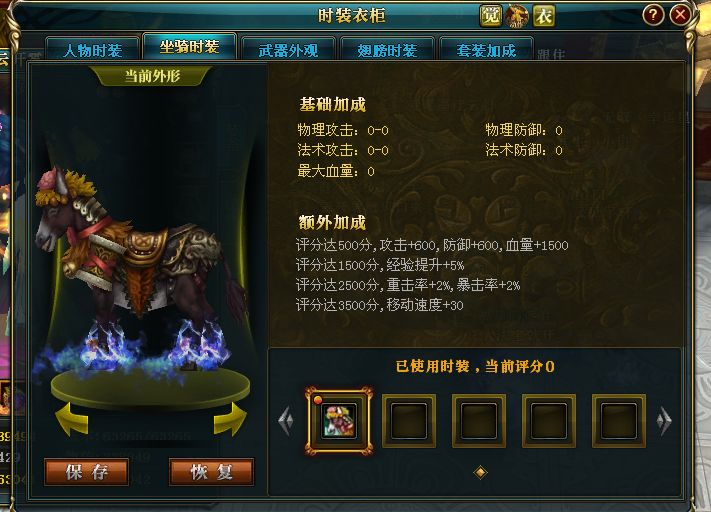This screenshot has height=512, width=711.
Task: Click the 保存 button
Action: point(87,472)
